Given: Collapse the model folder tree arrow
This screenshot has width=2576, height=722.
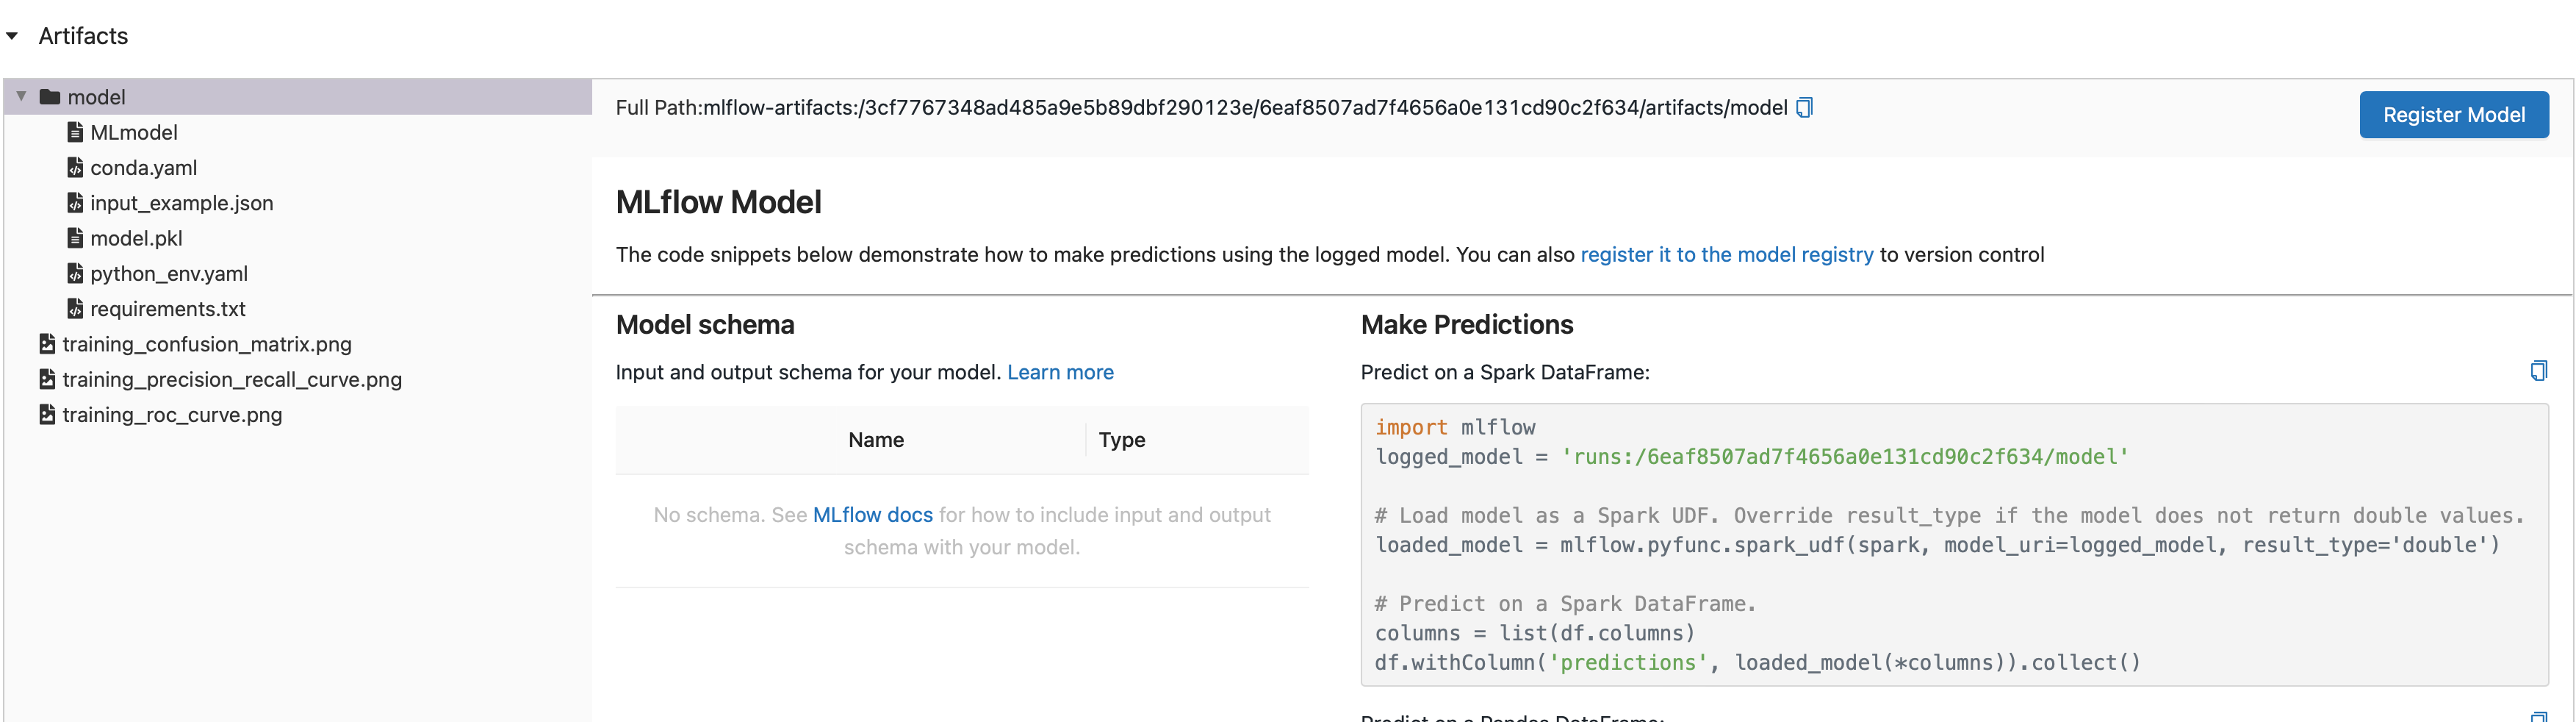Looking at the screenshot, I should point(21,97).
